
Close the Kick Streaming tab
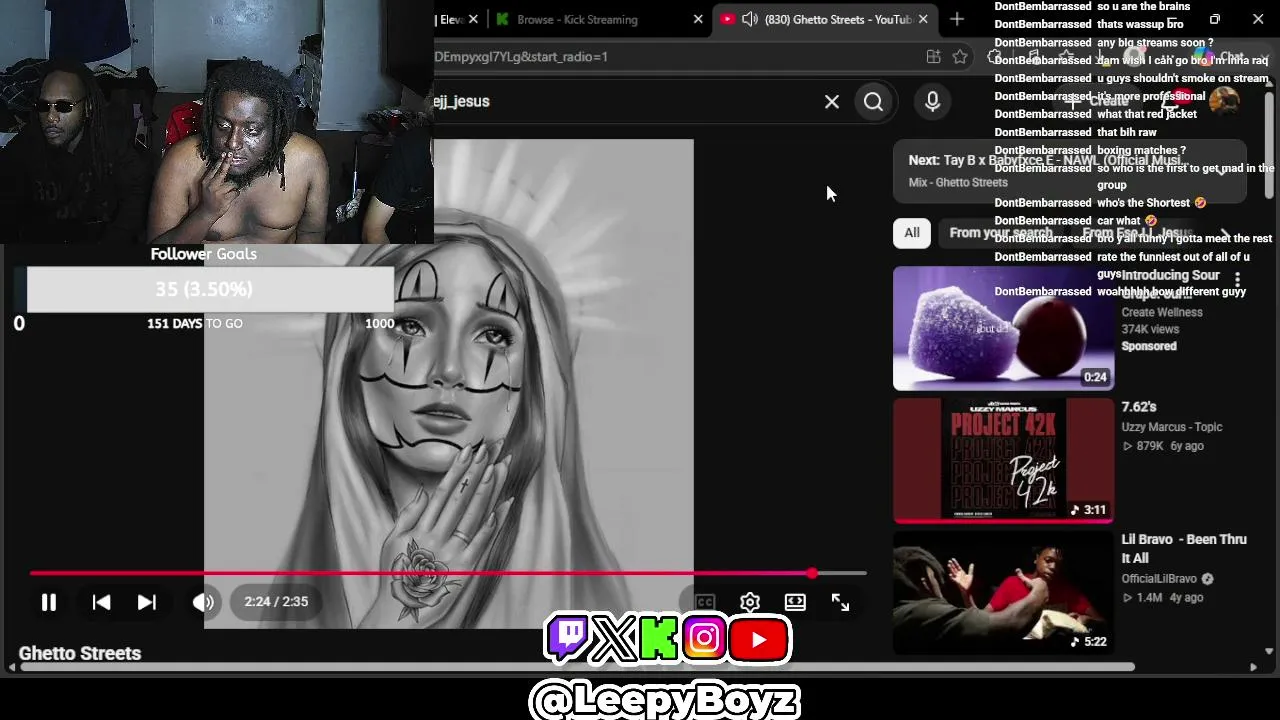(699, 19)
